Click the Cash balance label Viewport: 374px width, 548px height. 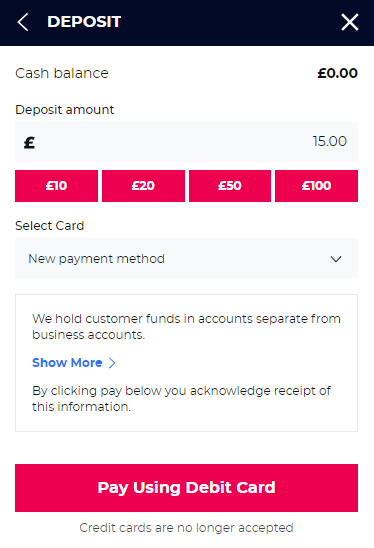(62, 73)
